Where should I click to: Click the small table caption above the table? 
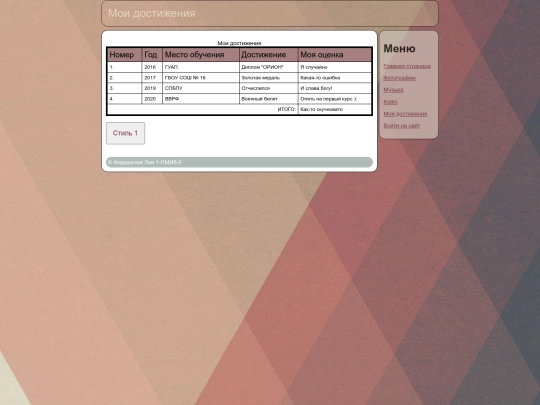coord(239,43)
